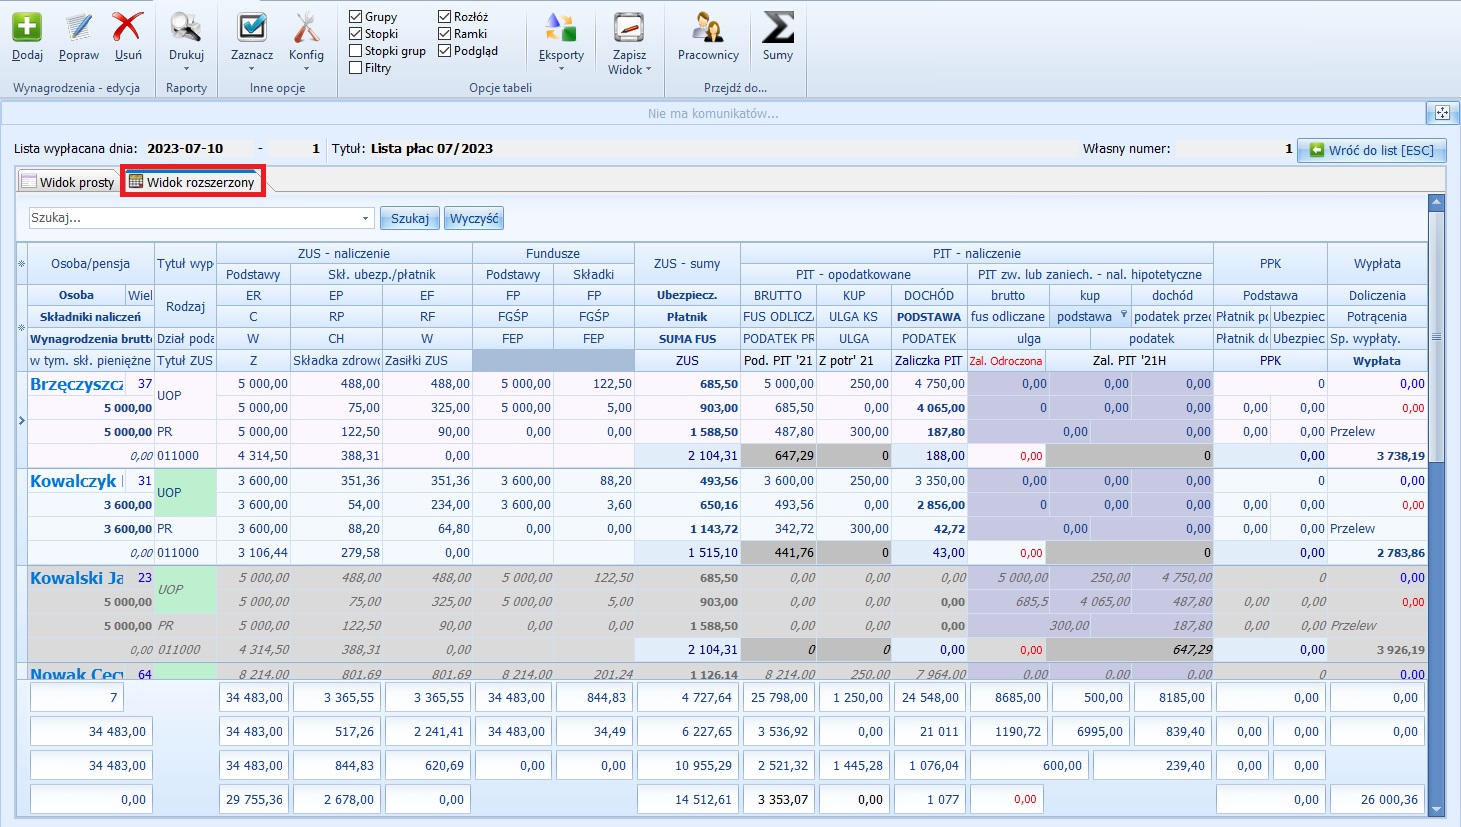Click the Eksporty icon
This screenshot has height=827, width=1461.
pos(561,28)
